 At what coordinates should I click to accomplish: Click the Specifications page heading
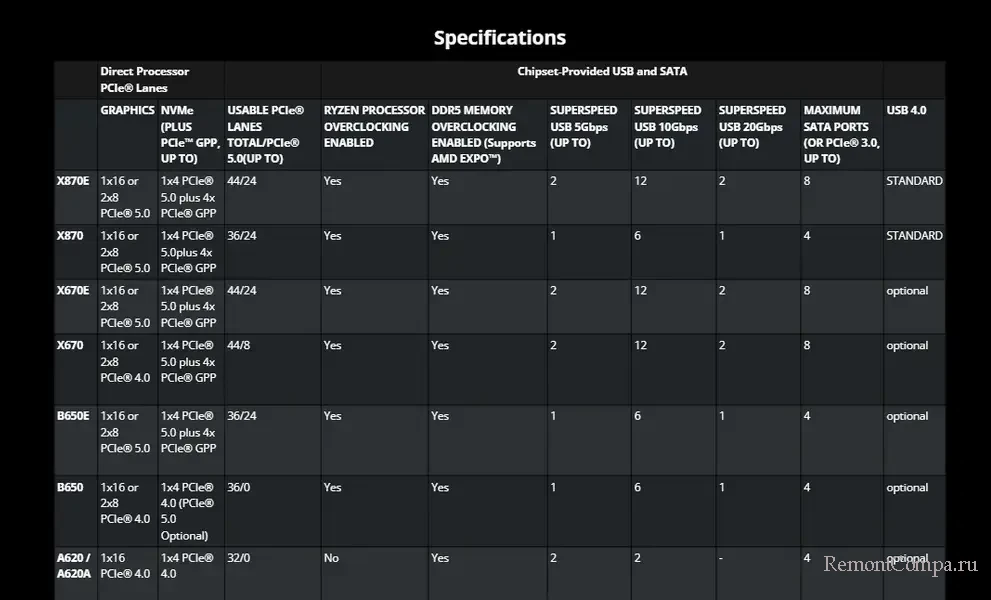[499, 38]
